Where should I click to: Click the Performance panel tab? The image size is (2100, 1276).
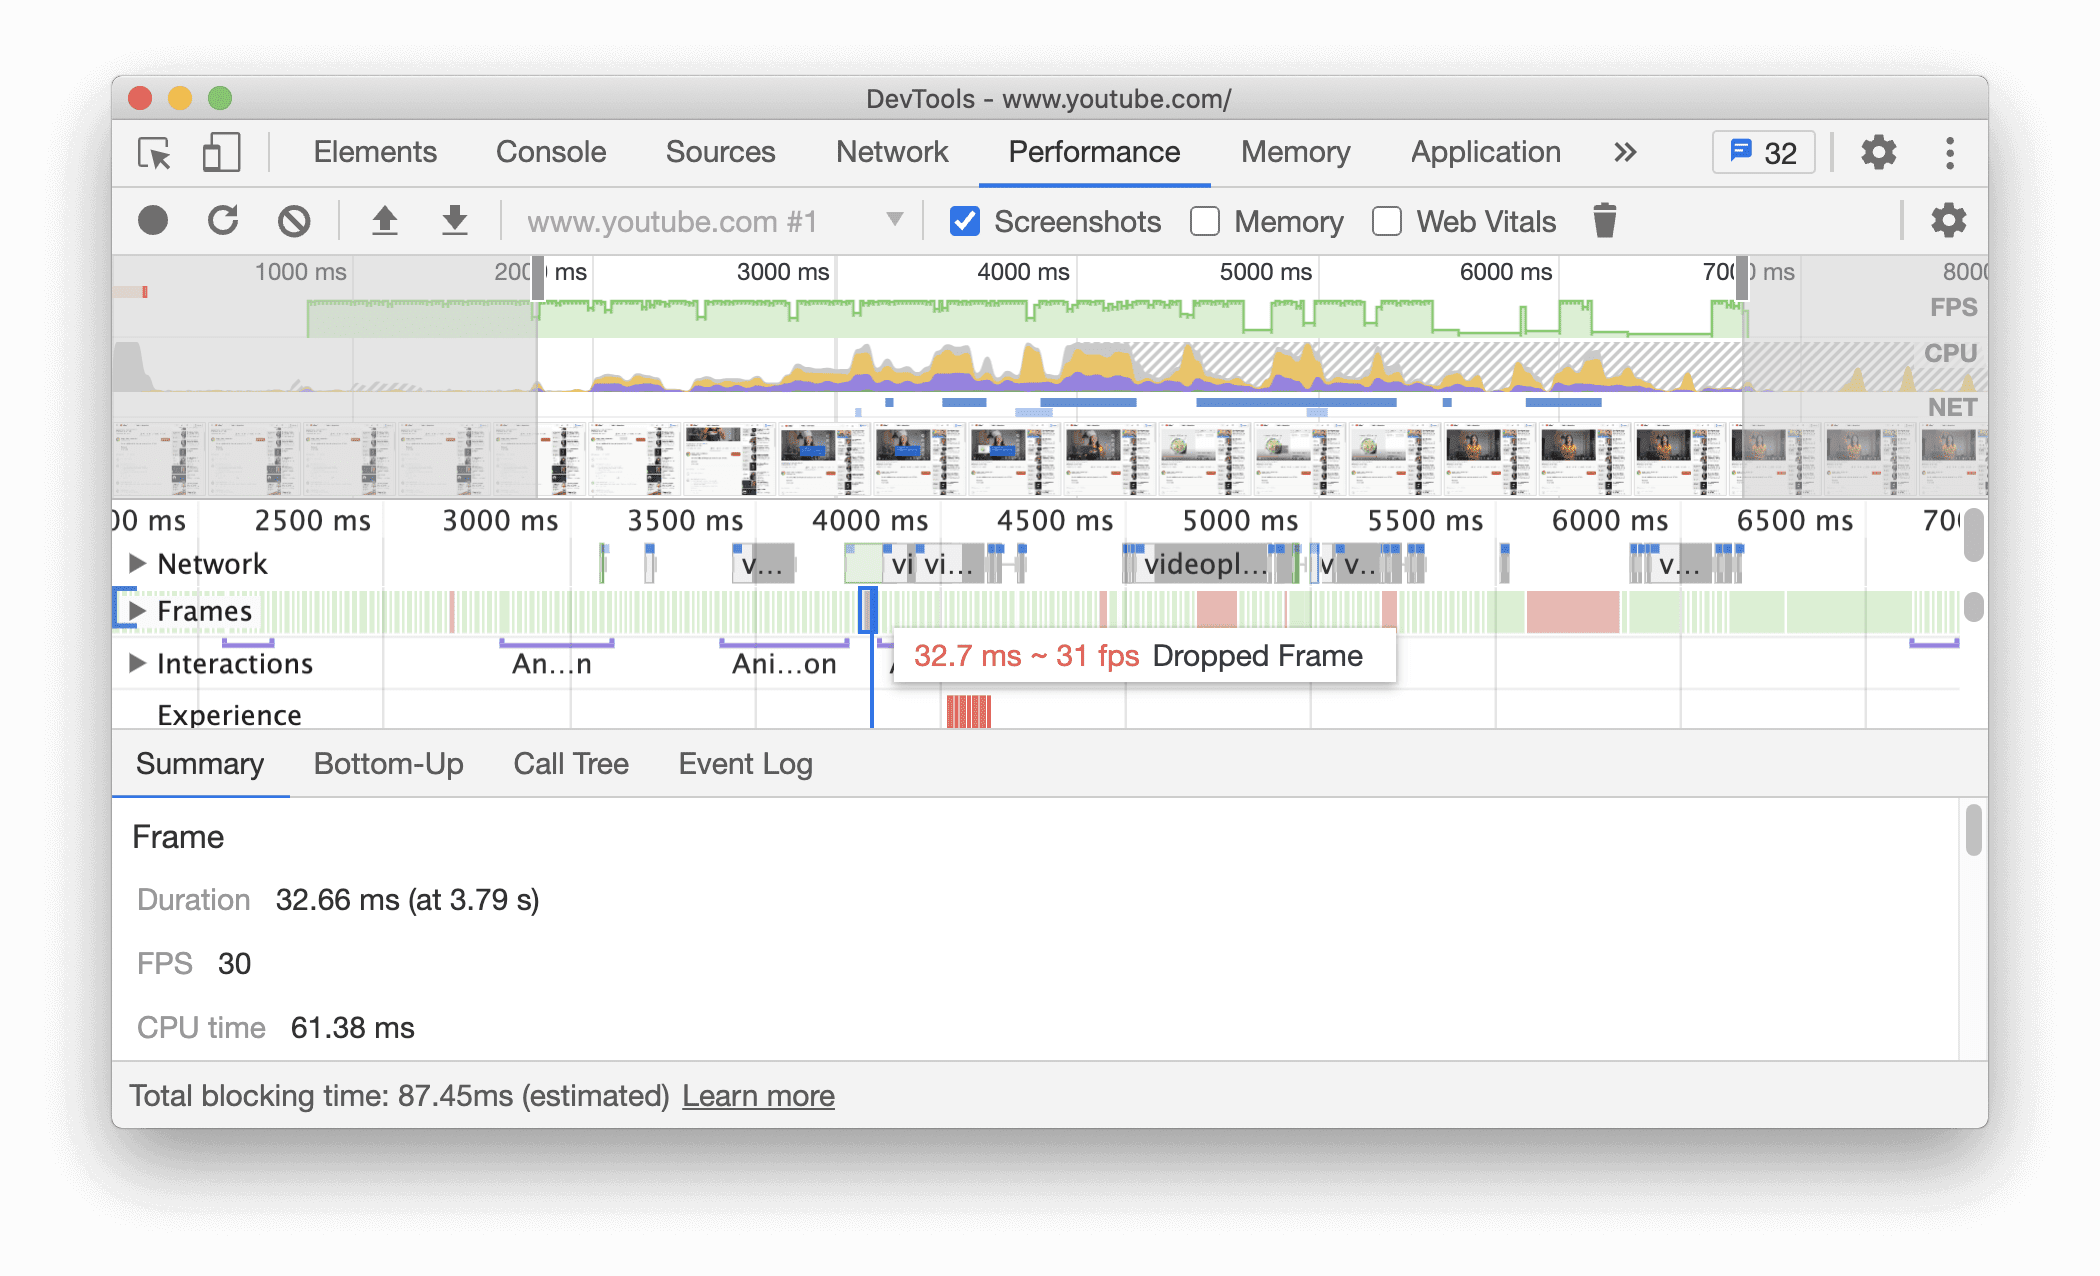point(1092,153)
